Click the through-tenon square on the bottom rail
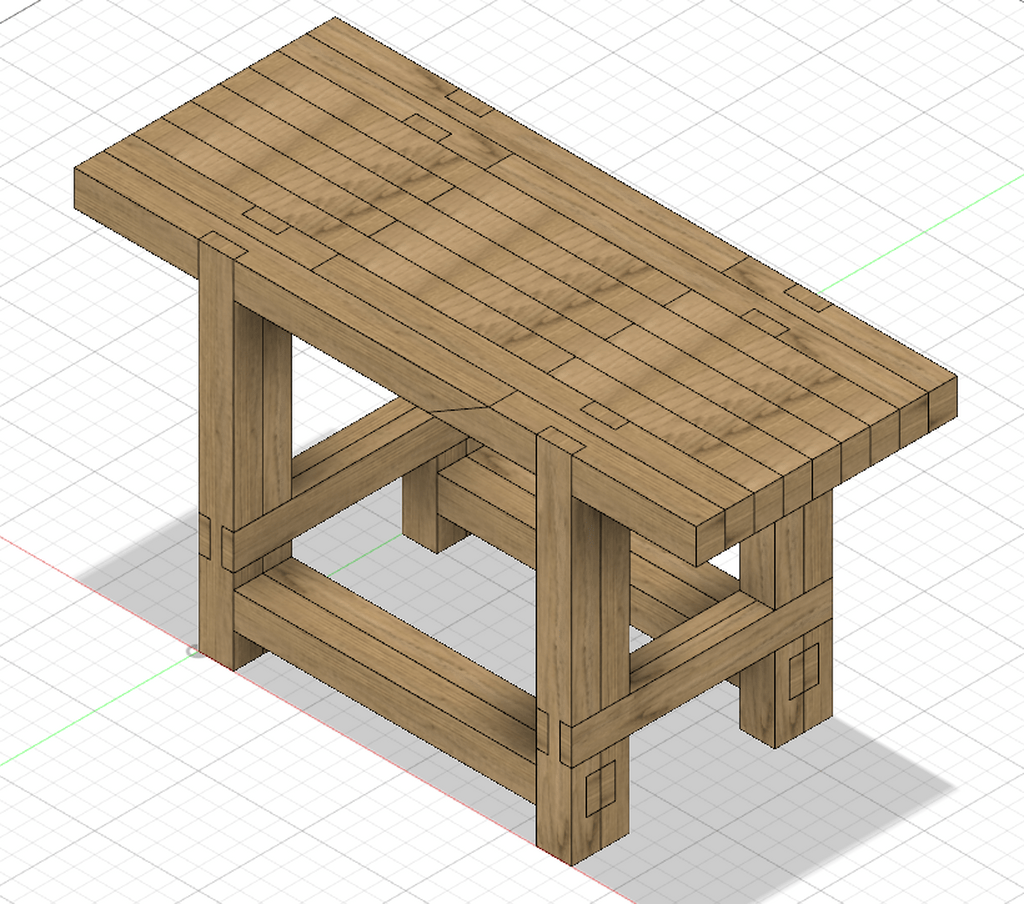This screenshot has width=1024, height=904. click(x=600, y=790)
